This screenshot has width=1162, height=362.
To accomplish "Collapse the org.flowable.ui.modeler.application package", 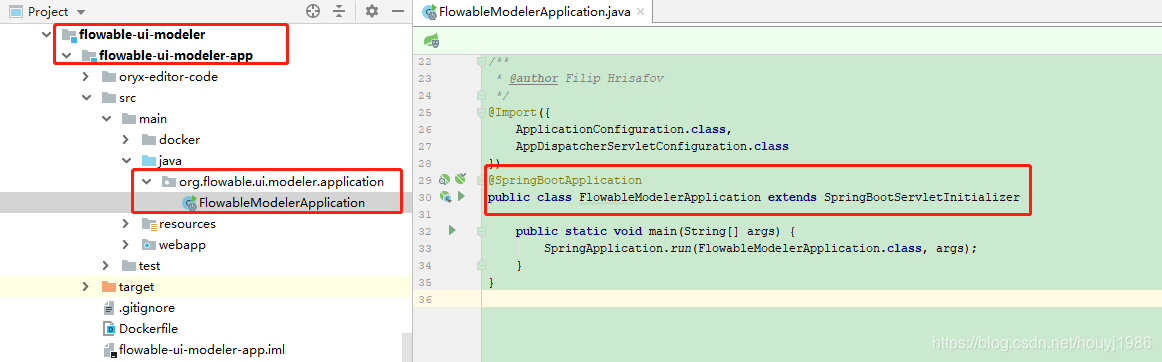I will (146, 182).
